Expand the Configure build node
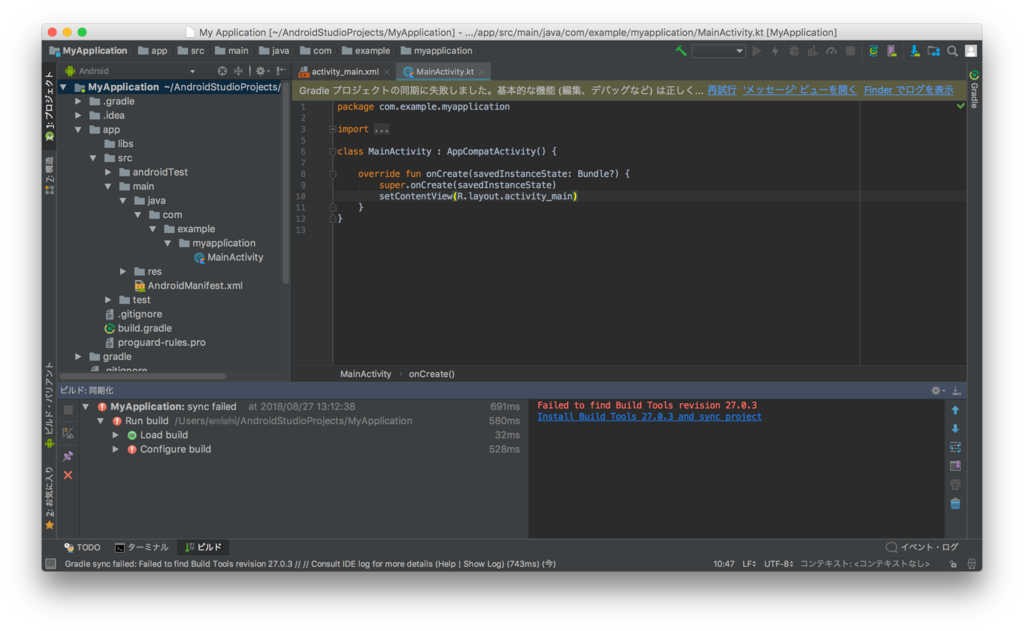1024x631 pixels. point(116,449)
